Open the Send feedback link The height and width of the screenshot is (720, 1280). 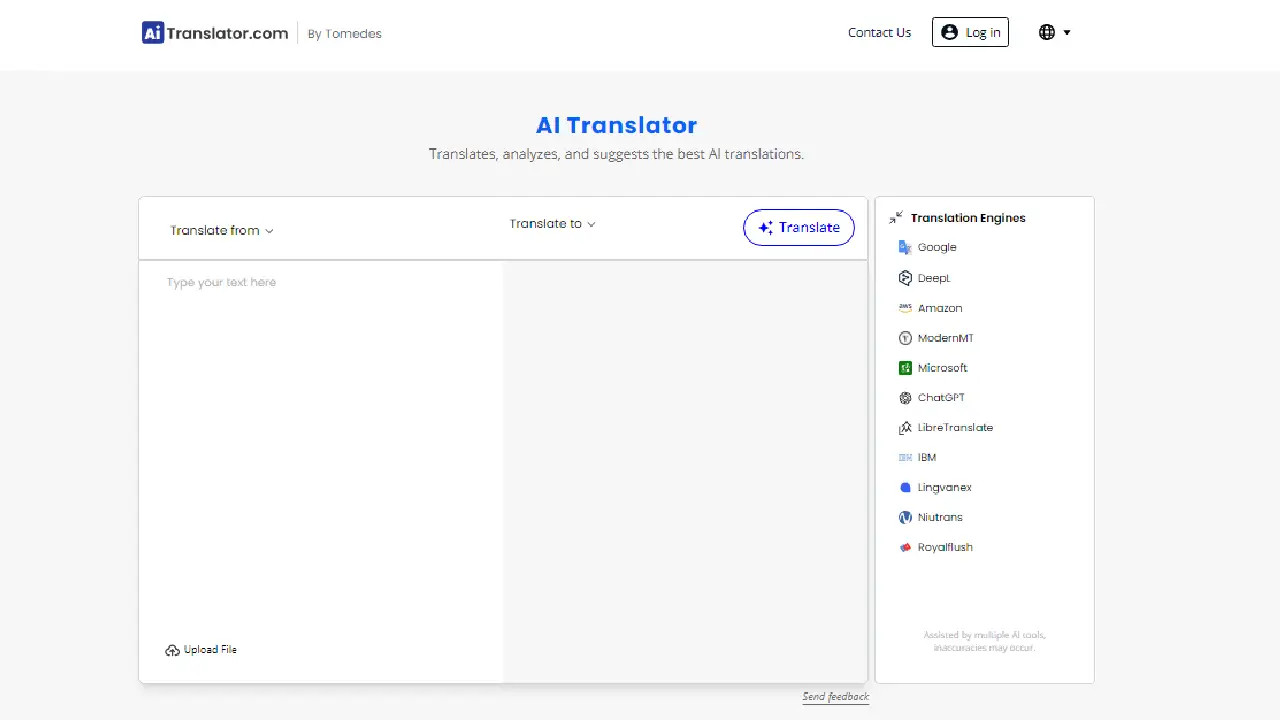[x=835, y=696]
